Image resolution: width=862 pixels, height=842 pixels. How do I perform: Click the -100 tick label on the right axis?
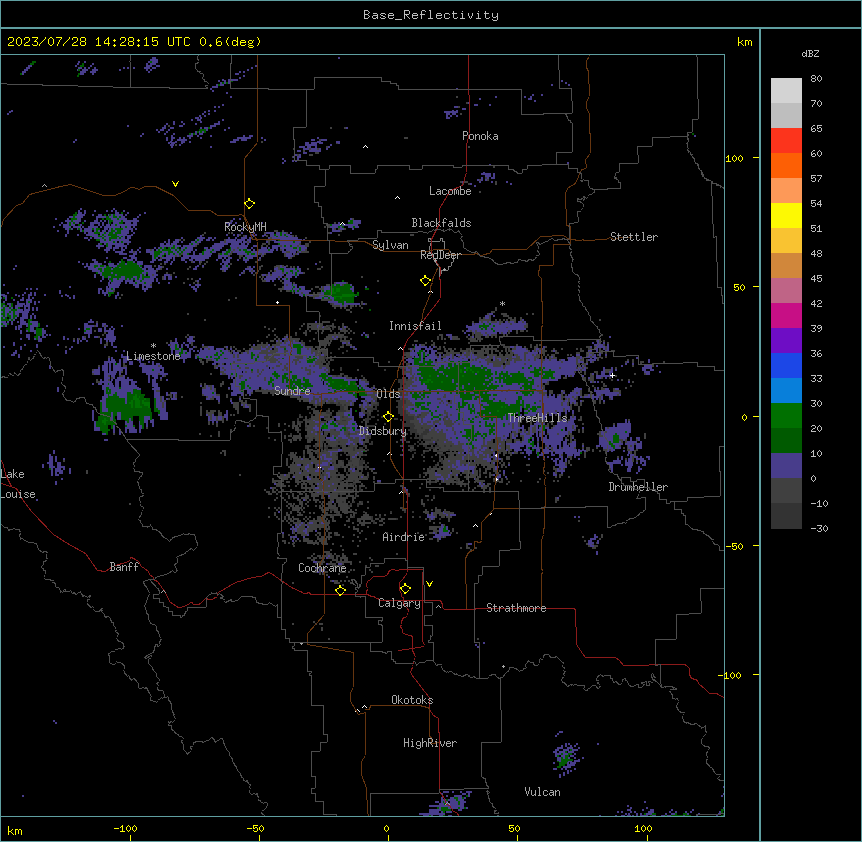(731, 675)
